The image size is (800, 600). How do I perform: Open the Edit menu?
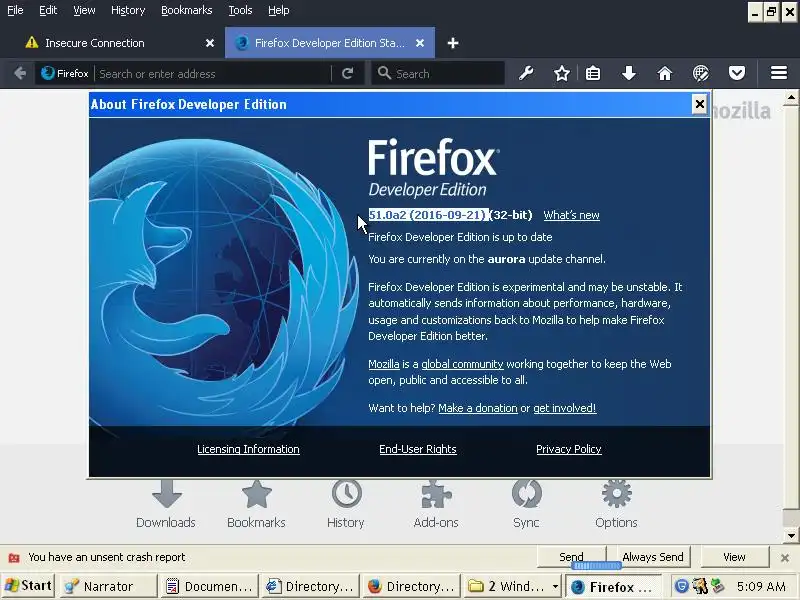48,10
